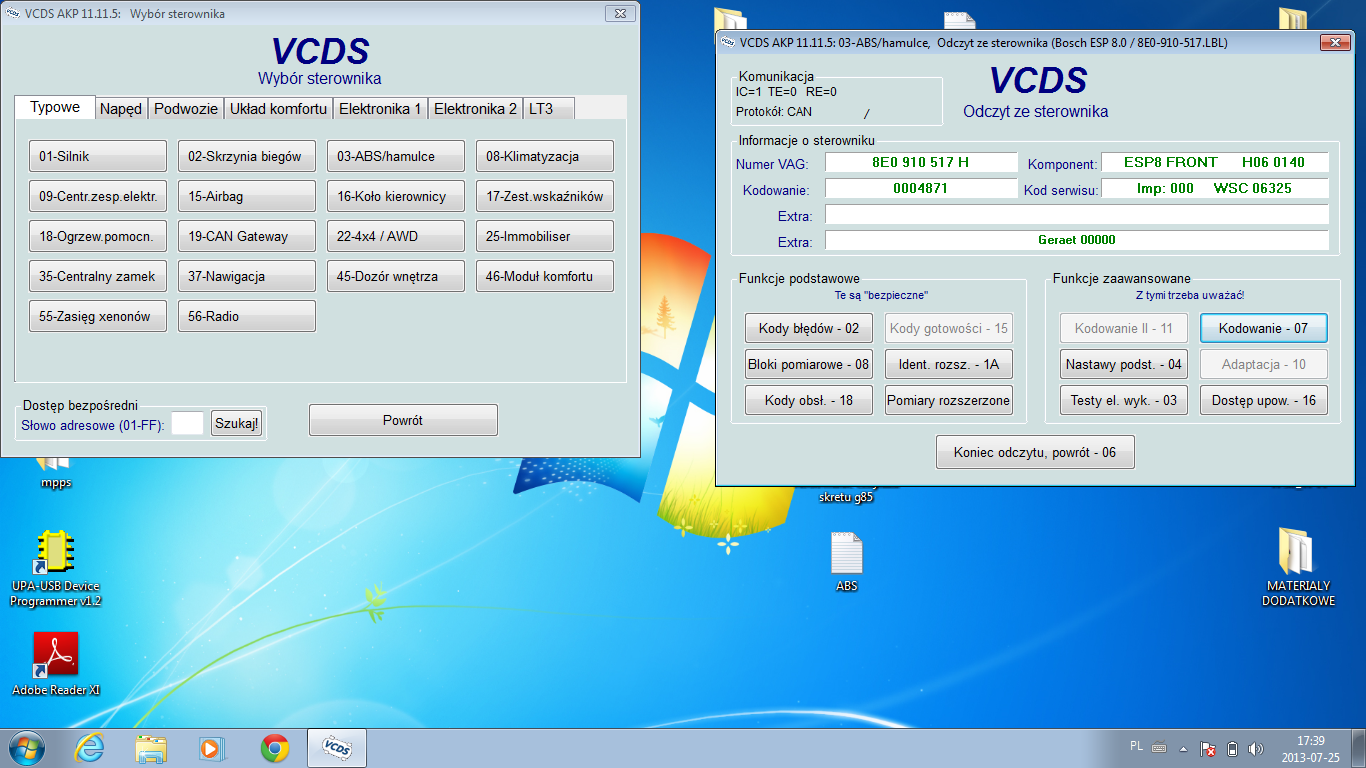This screenshot has width=1366, height=768.
Task: Switch to the Napęd tab
Action: coord(121,109)
